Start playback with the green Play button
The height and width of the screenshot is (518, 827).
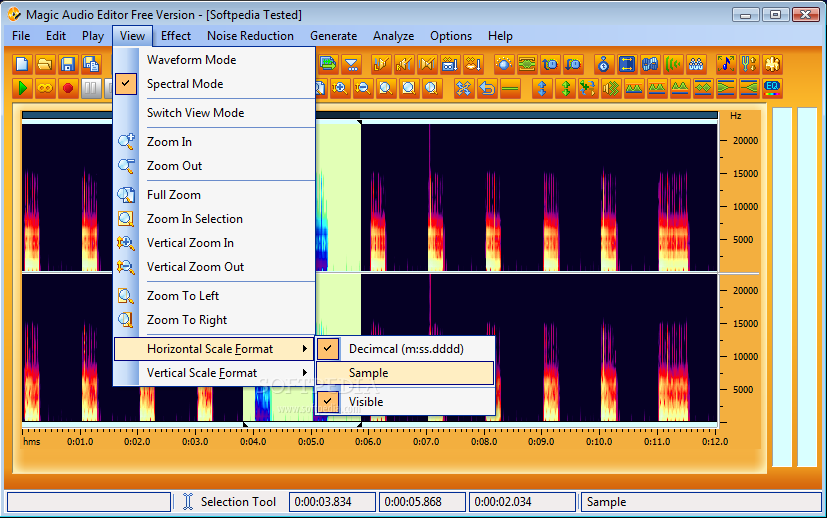click(22, 88)
